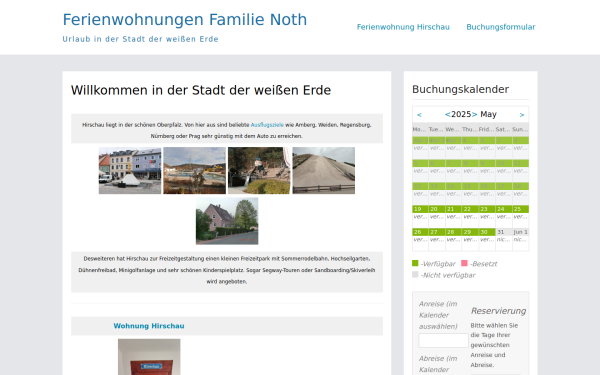Viewport: 600px width, 375px height.
Task: Go to next month in calendar
Action: (x=522, y=115)
